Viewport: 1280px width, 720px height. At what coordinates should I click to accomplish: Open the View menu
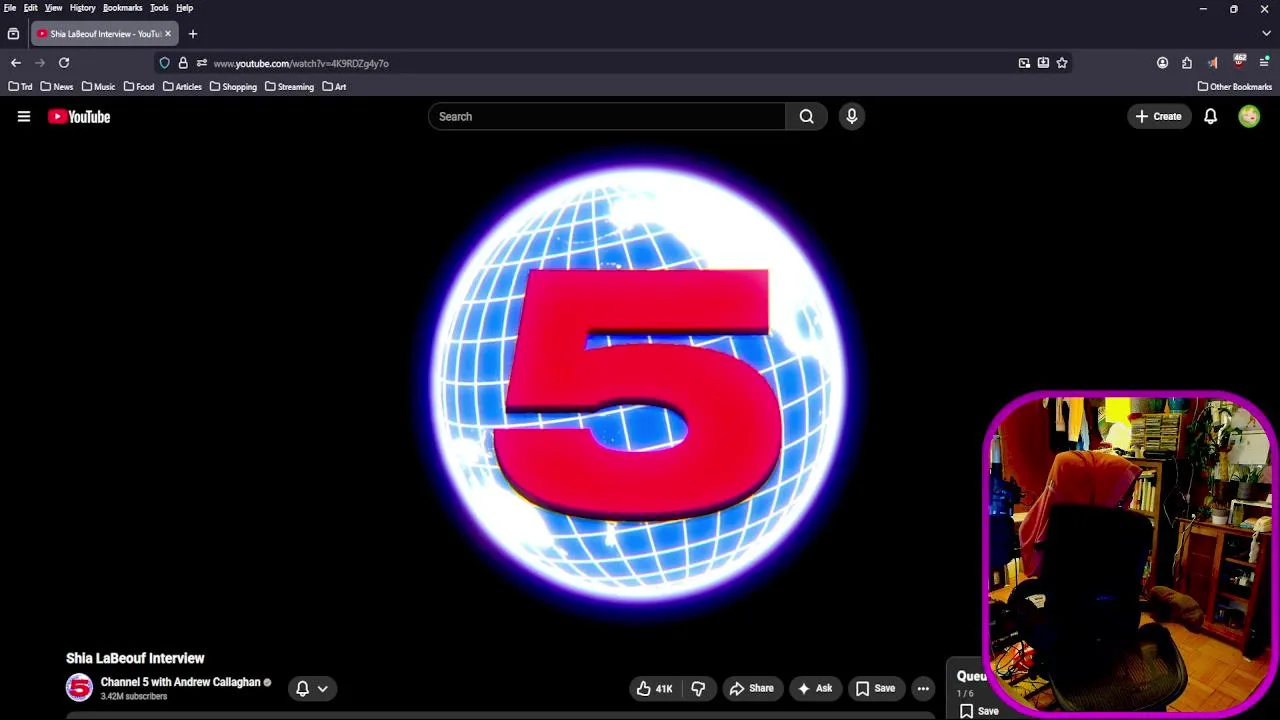click(53, 8)
